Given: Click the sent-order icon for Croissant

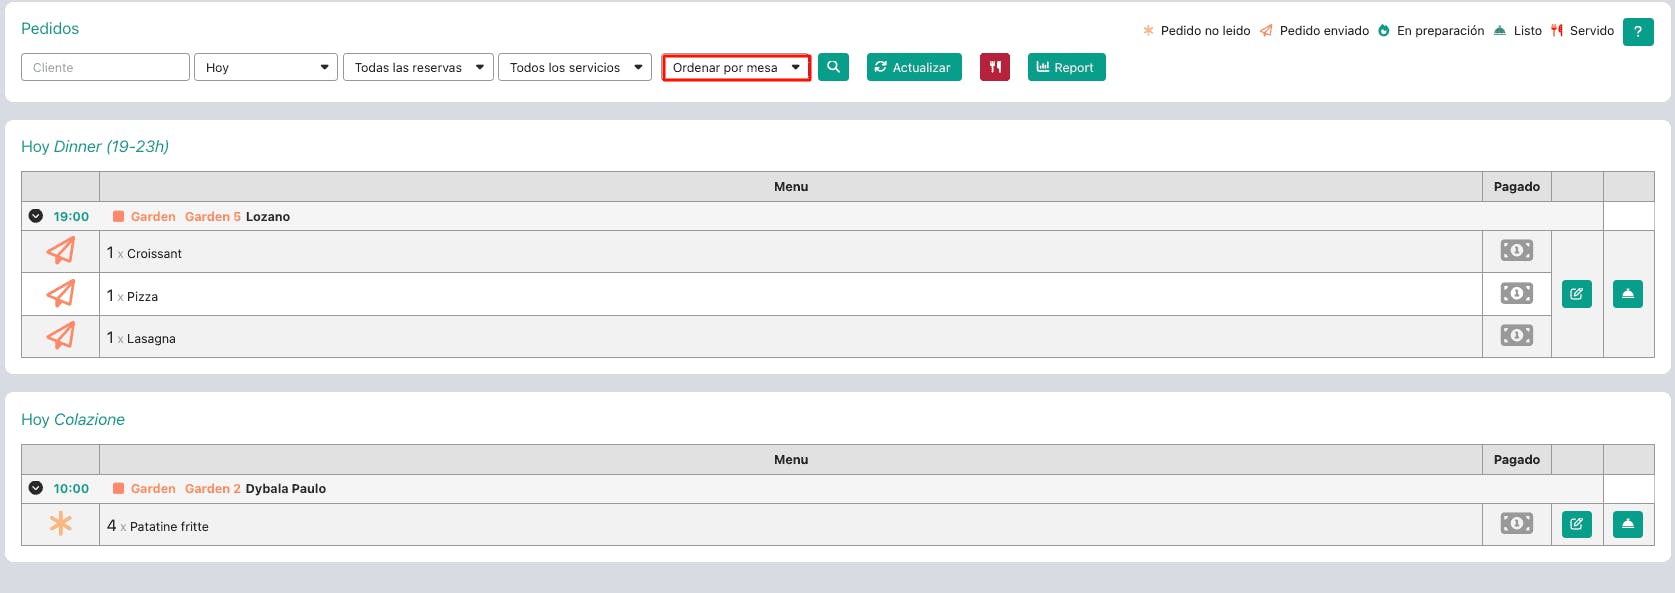Looking at the screenshot, I should coord(61,251).
